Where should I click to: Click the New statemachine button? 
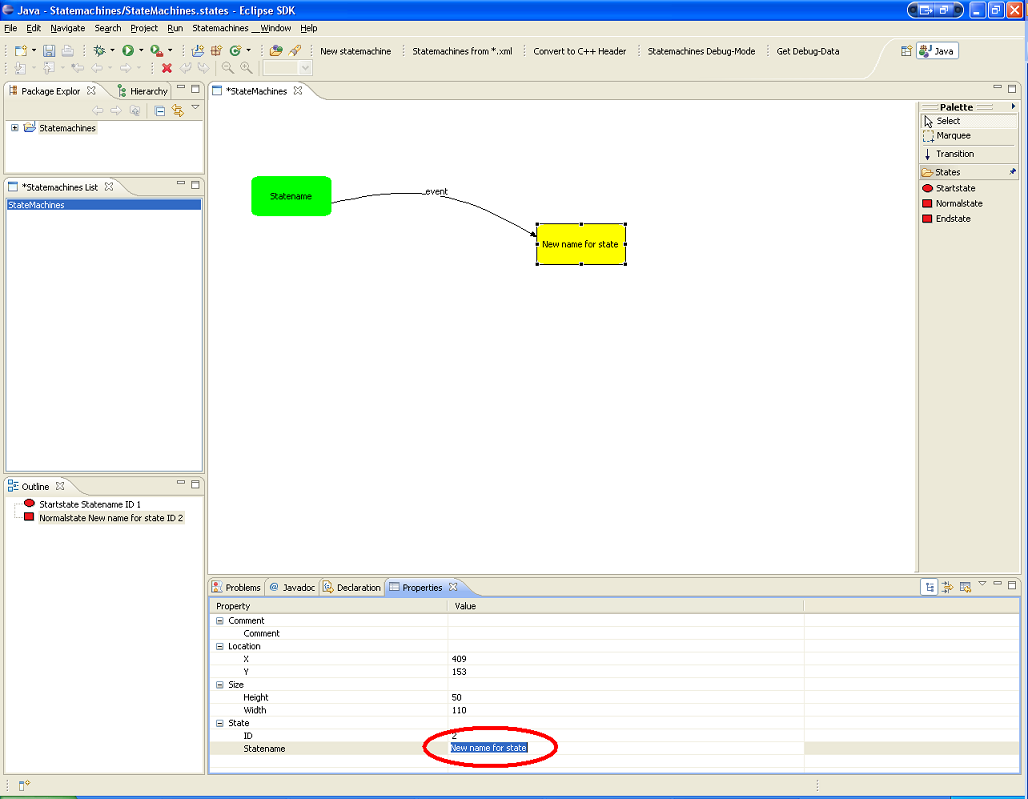click(x=355, y=51)
